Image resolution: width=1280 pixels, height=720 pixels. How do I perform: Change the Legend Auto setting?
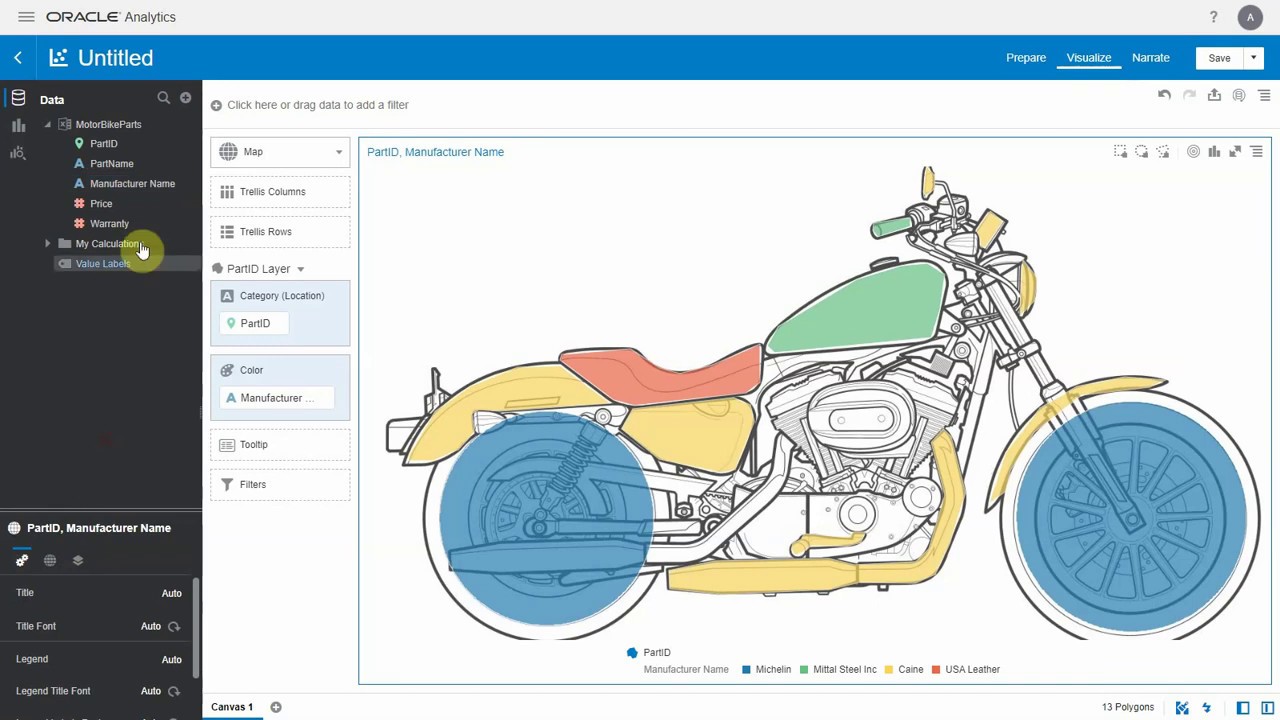(171, 659)
